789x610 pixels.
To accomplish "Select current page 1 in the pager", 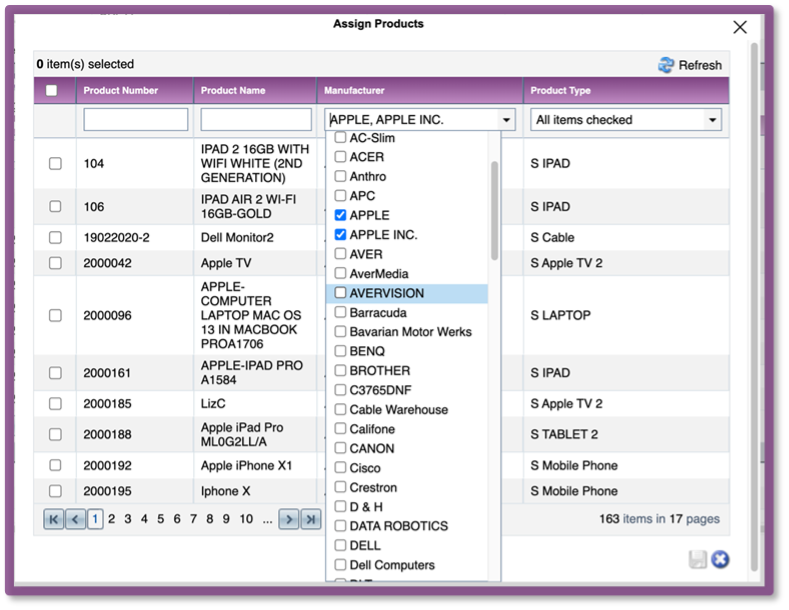I will (95, 519).
